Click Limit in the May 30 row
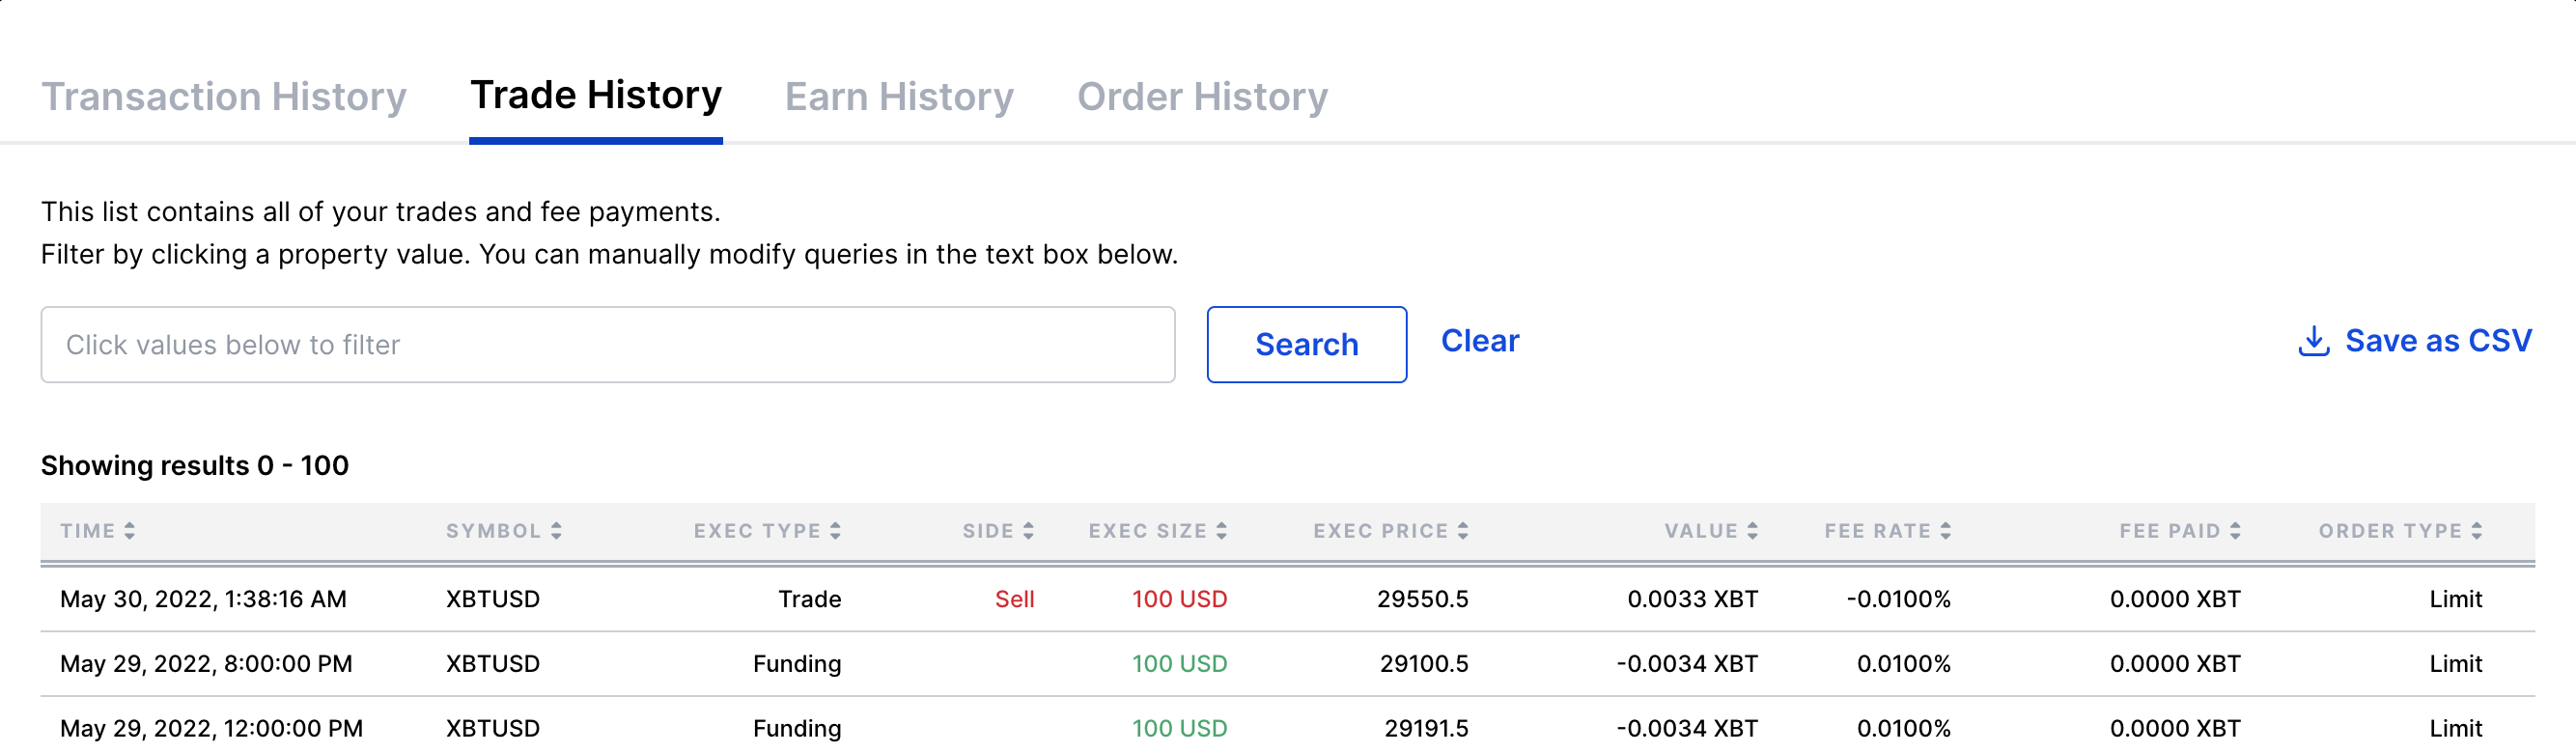Viewport: 2576px width, 753px height. pos(2456,599)
